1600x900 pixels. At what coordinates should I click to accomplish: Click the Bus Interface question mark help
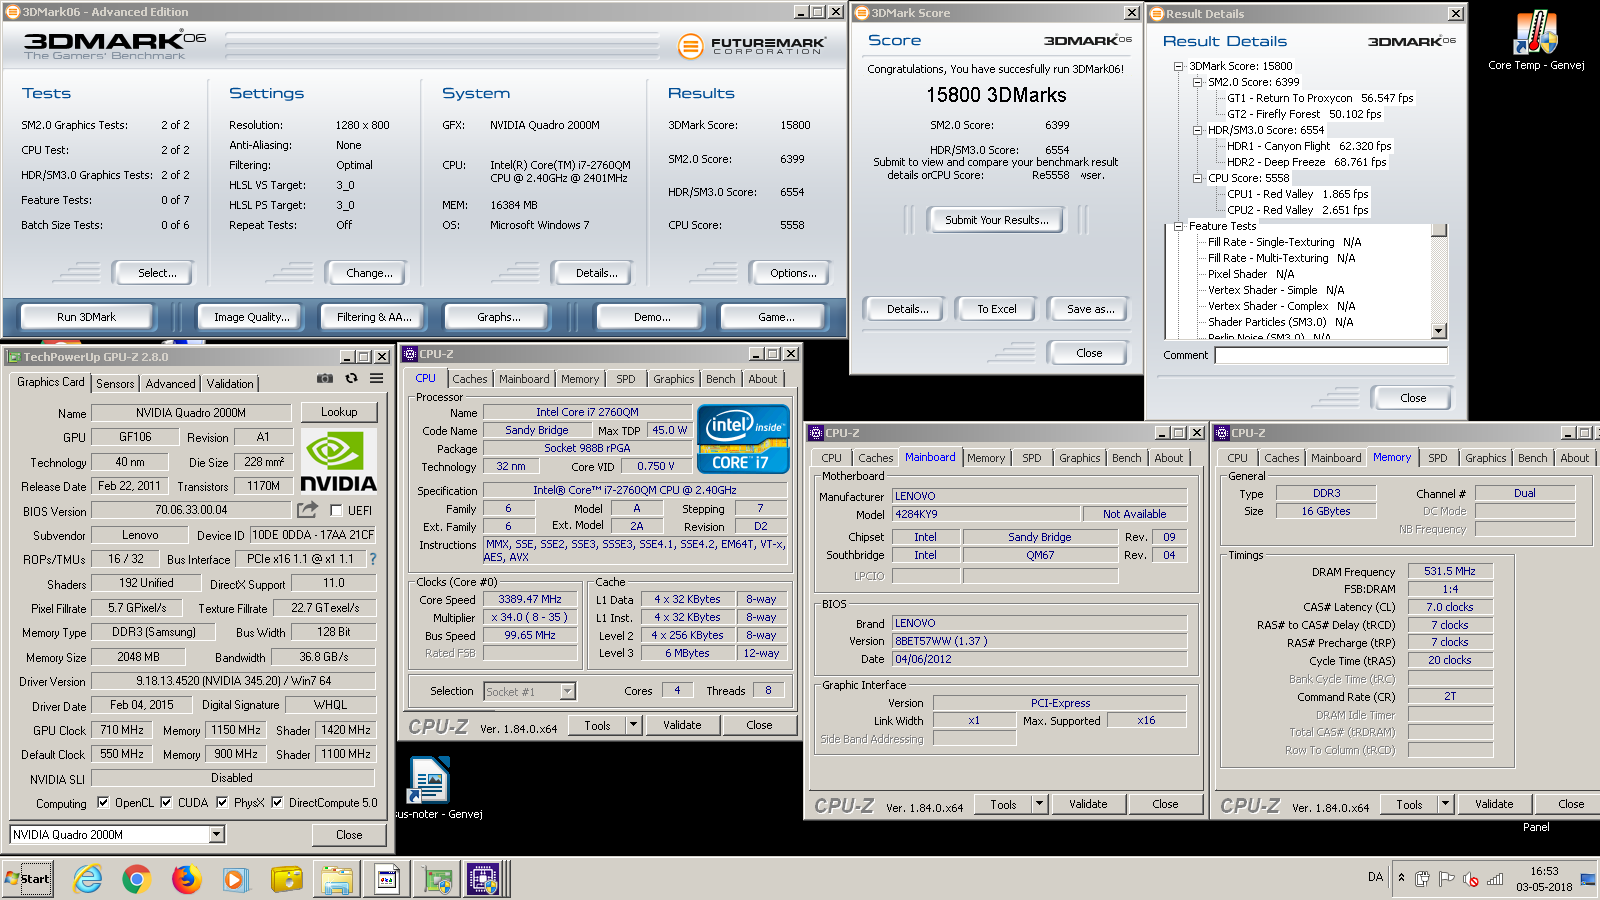pos(373,559)
